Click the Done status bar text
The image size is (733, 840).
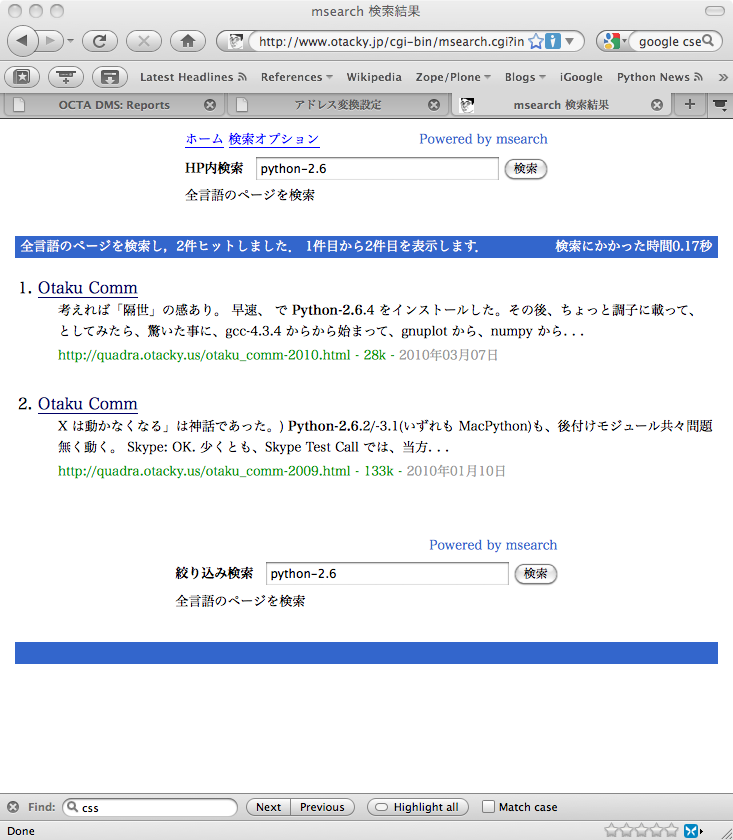click(21, 831)
